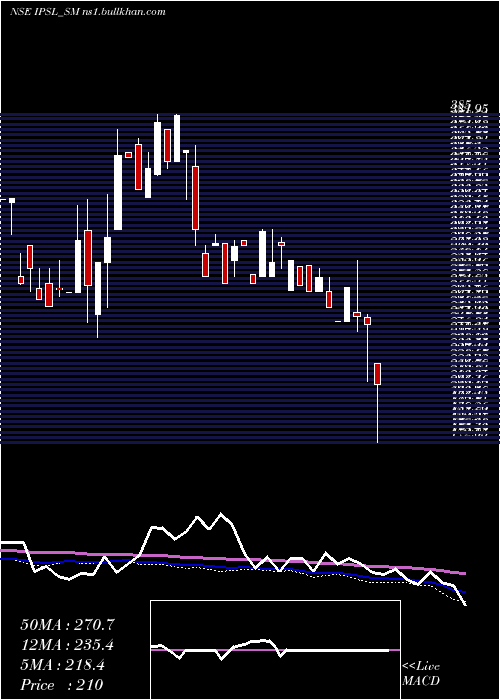Click the '<<Live MACD' label
The height and width of the screenshot is (700, 500).
421,674
